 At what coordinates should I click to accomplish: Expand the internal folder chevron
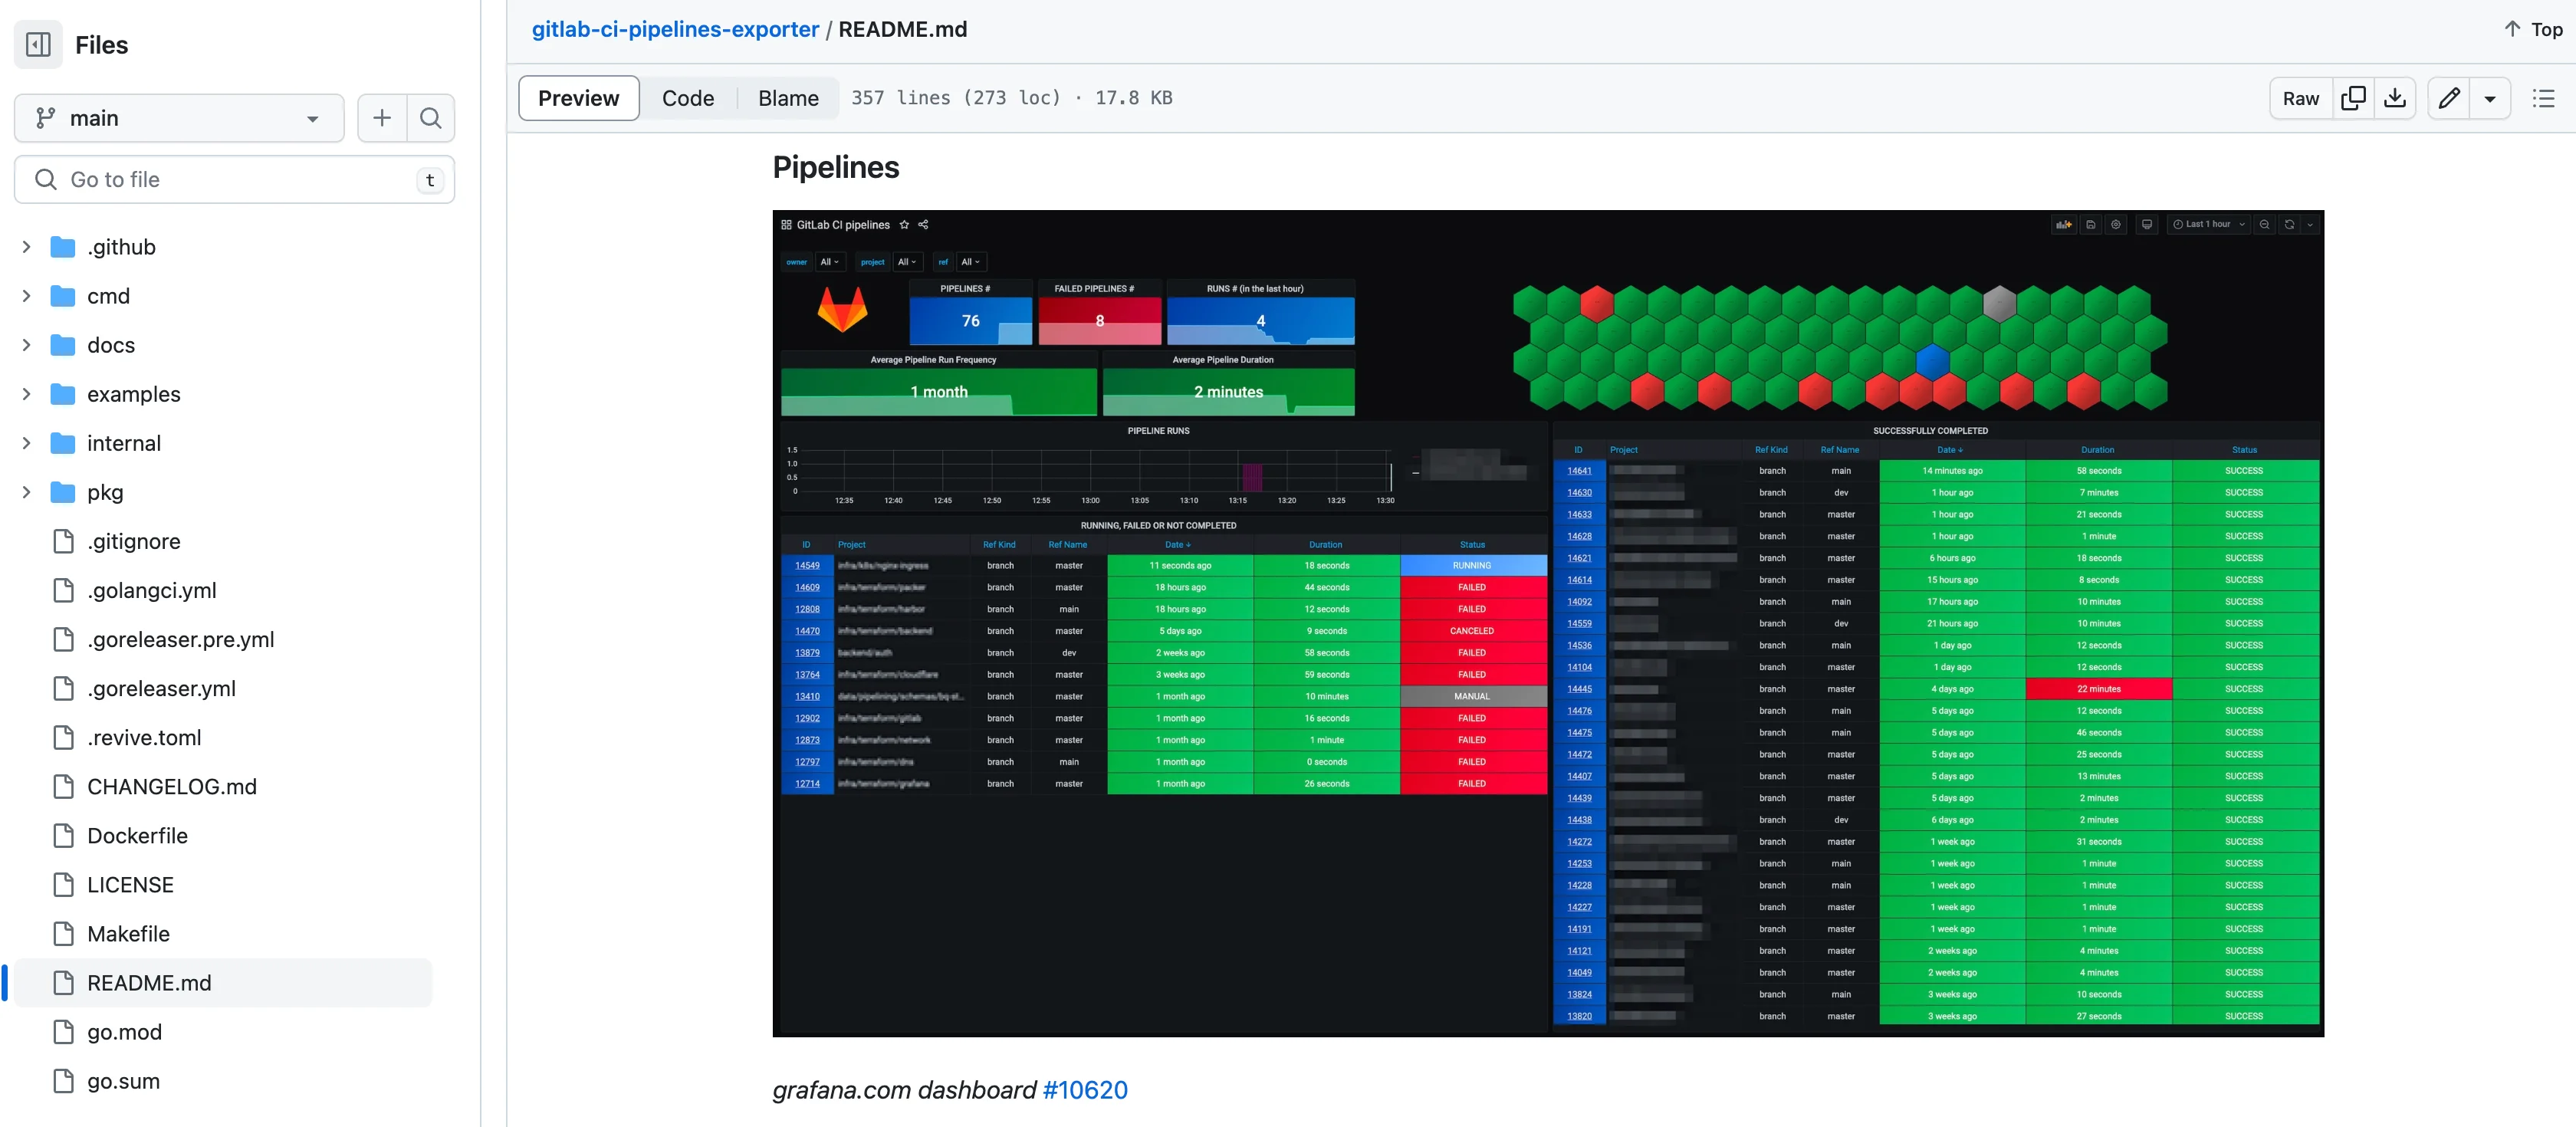pyautogui.click(x=27, y=443)
